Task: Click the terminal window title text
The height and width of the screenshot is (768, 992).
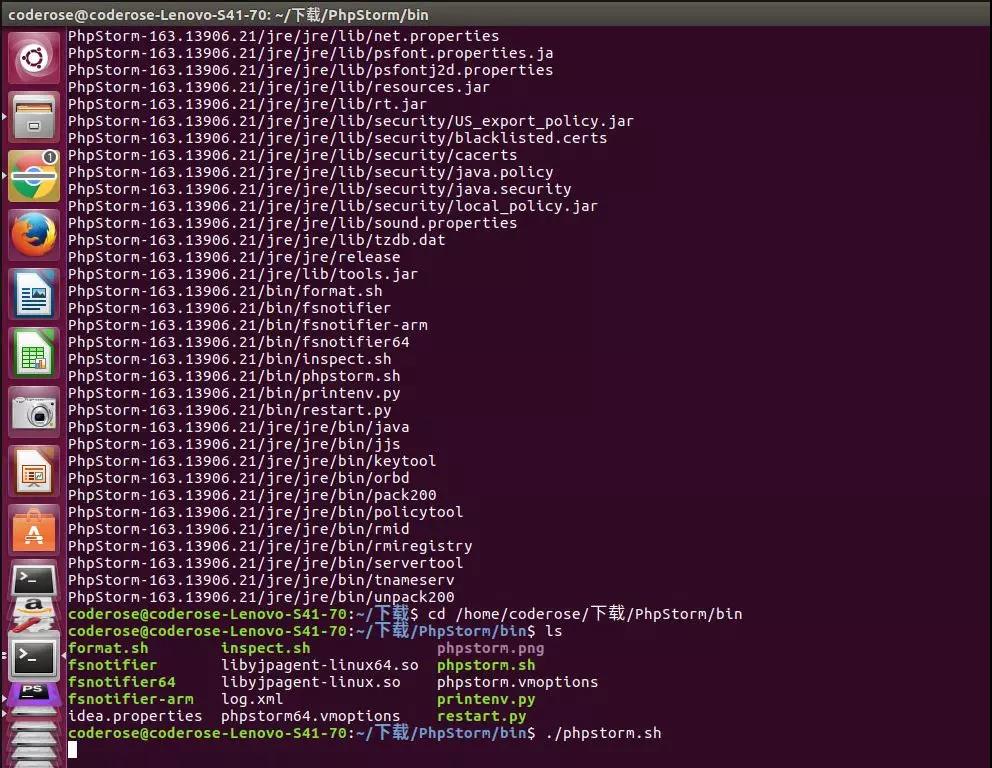Action: point(218,15)
